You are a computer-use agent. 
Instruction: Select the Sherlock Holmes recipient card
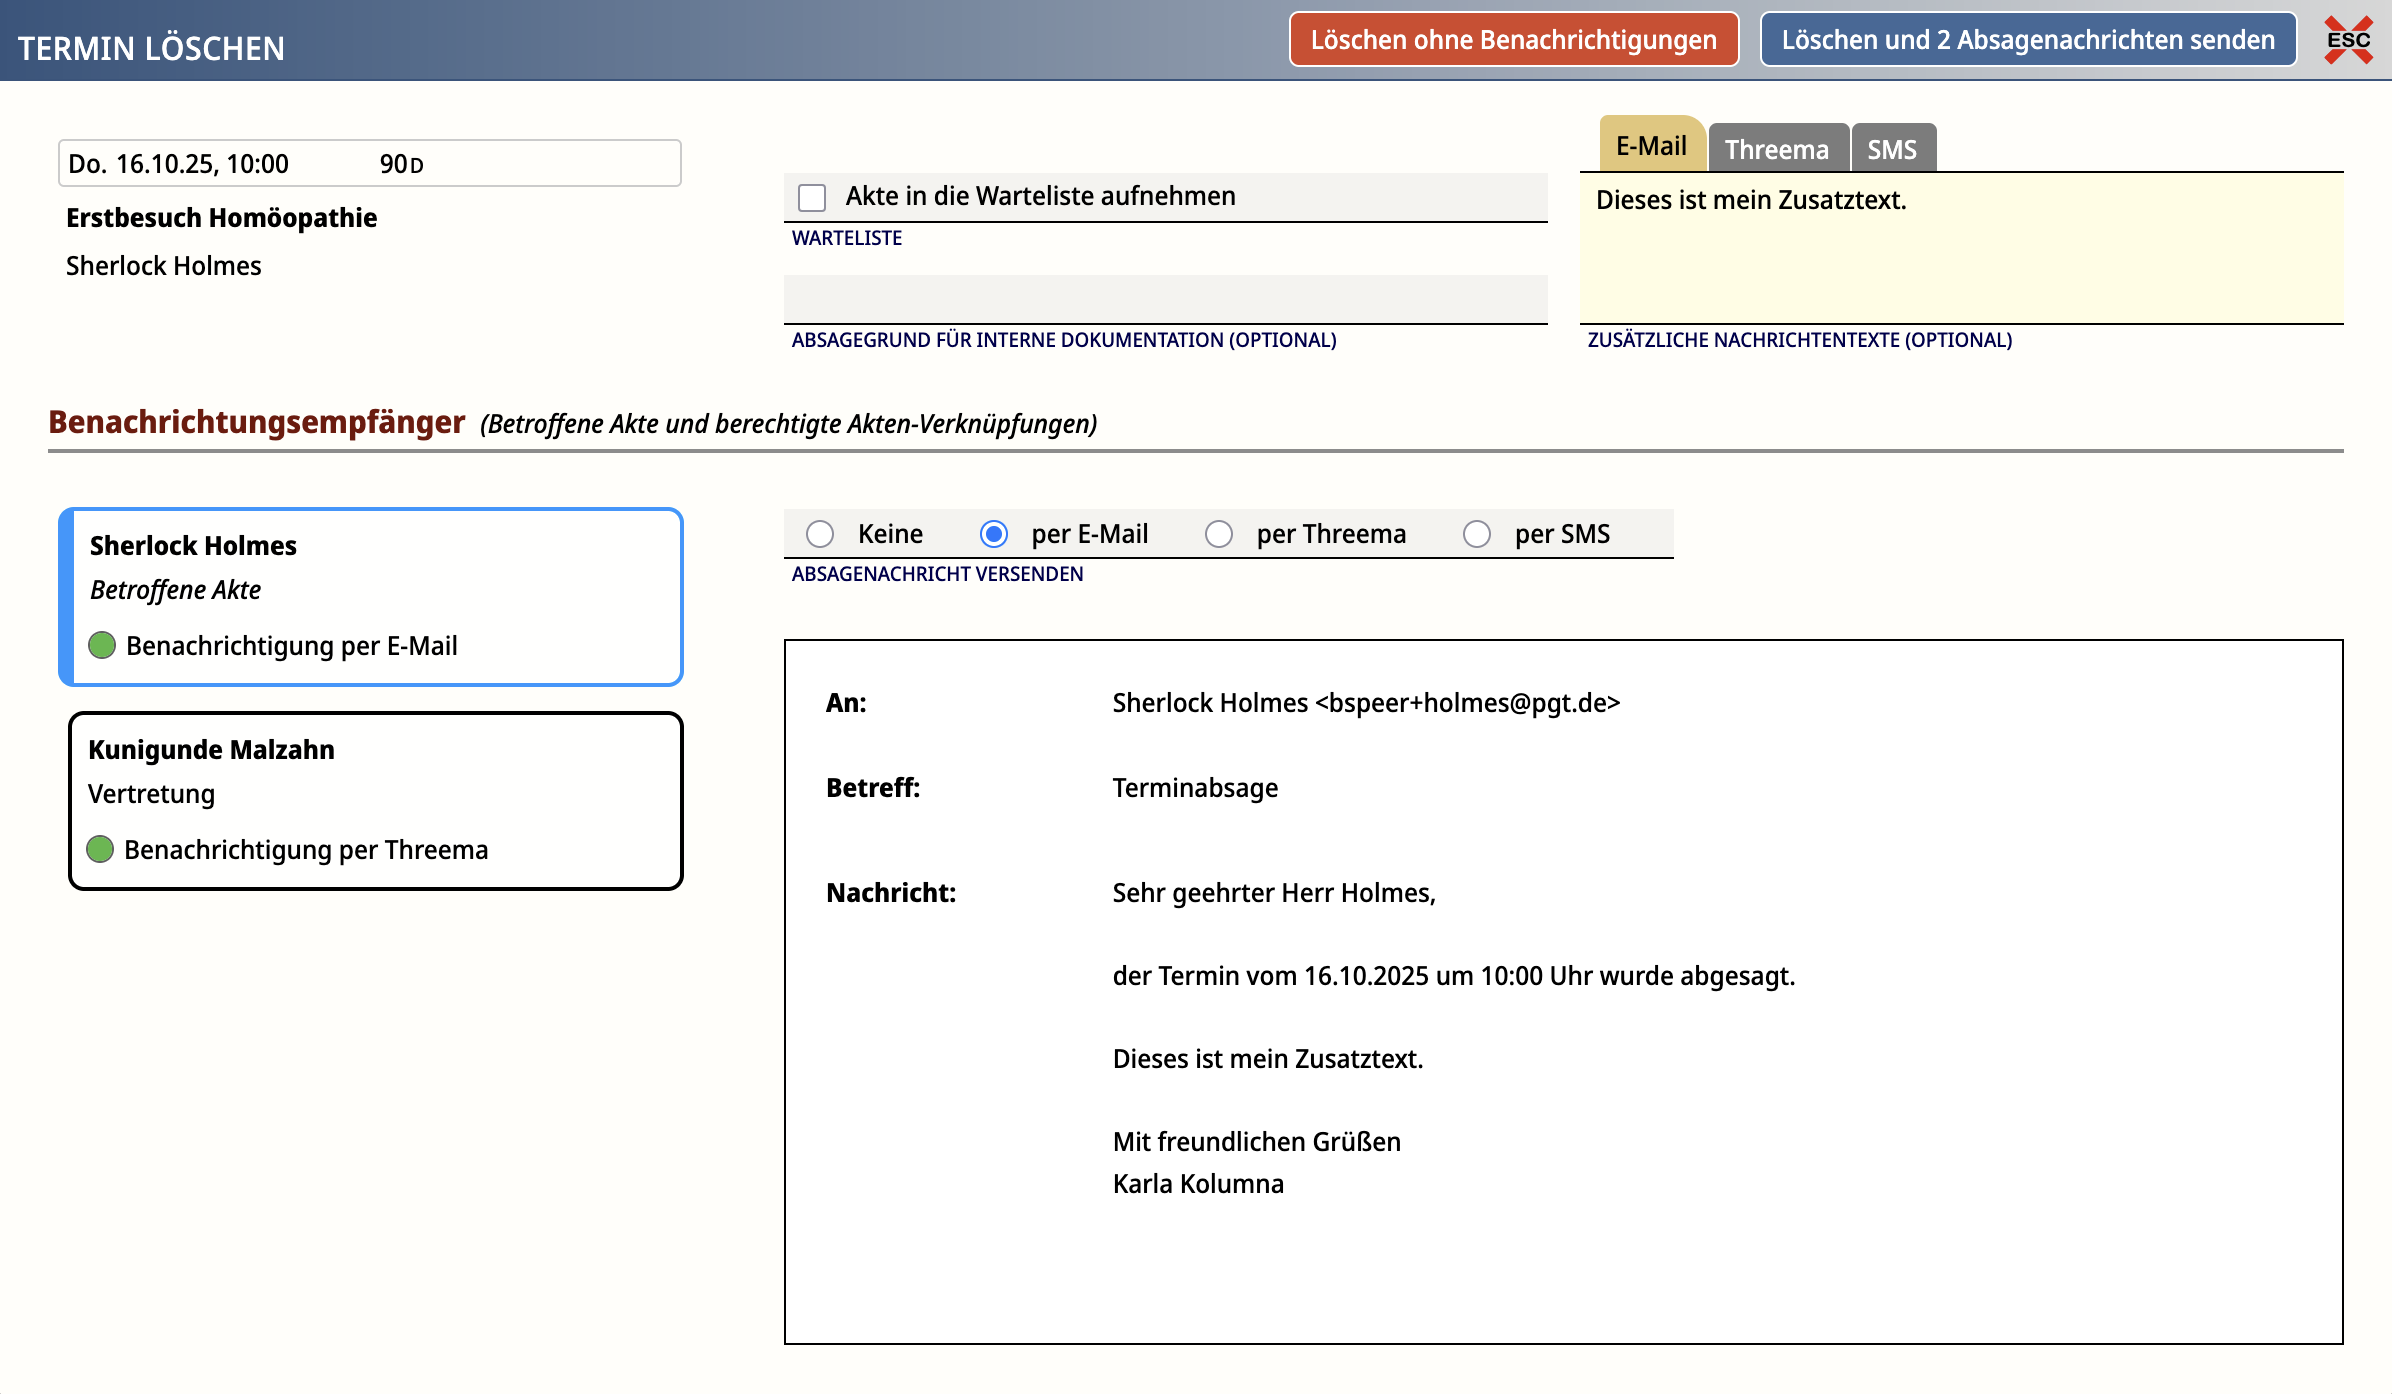click(x=371, y=597)
